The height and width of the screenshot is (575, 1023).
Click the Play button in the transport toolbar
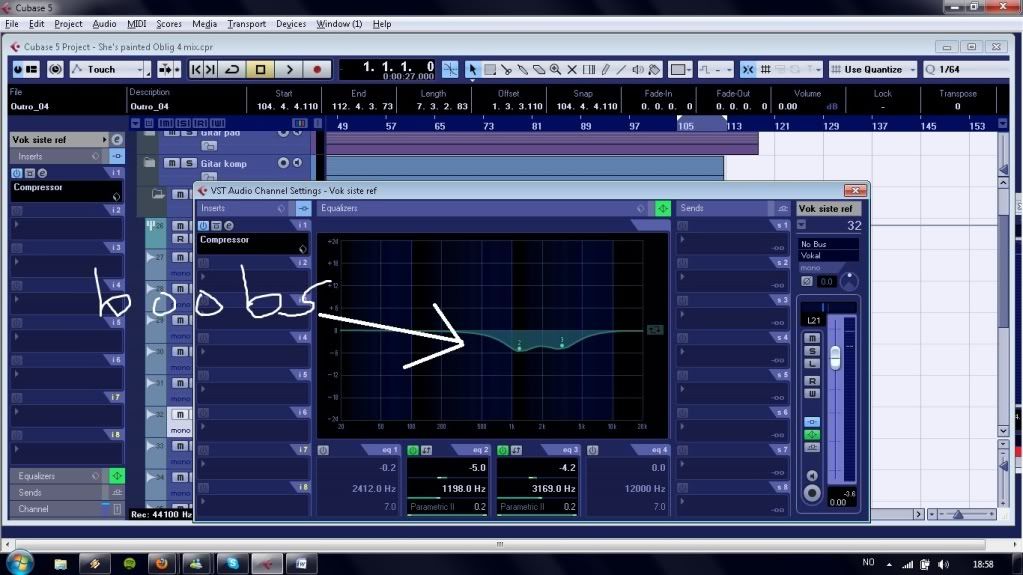pyautogui.click(x=289, y=69)
